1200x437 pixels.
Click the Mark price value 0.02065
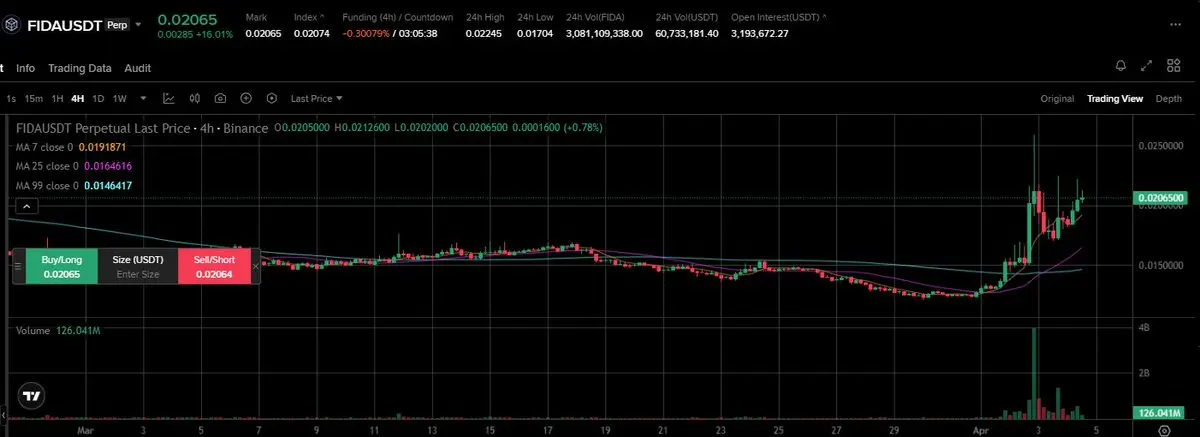click(263, 33)
